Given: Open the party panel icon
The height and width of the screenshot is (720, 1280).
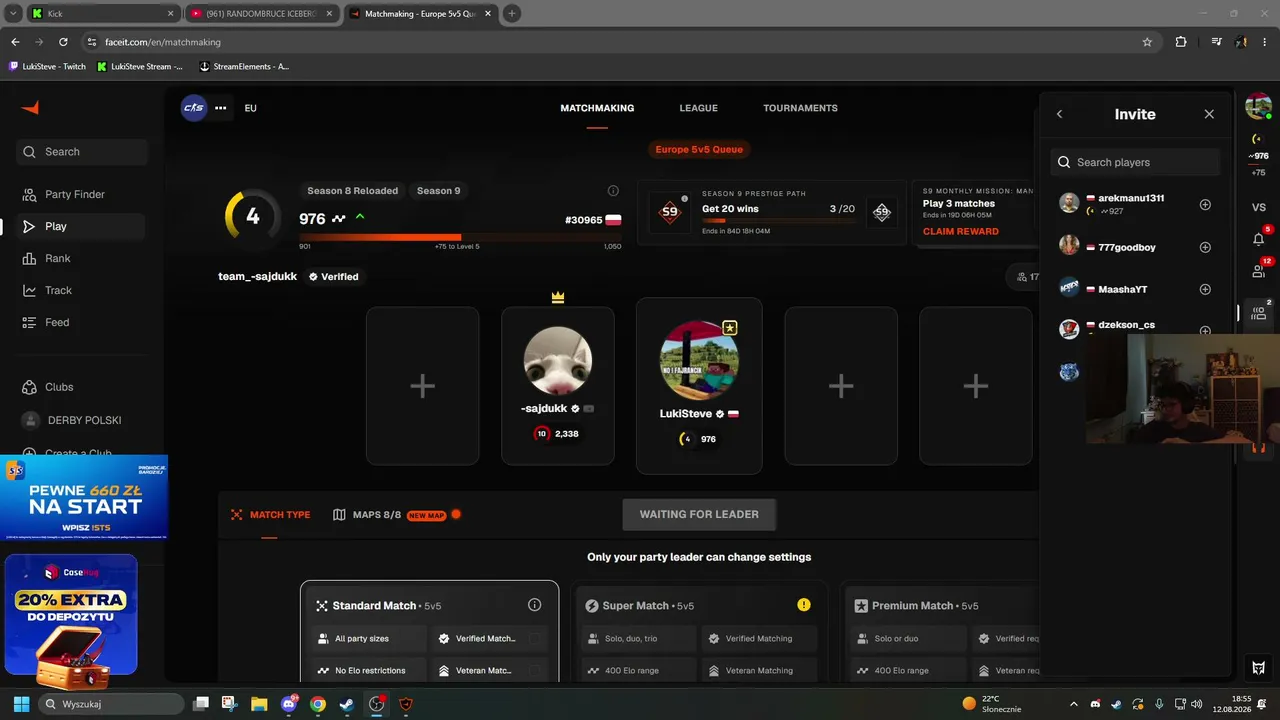Looking at the screenshot, I should pyautogui.click(x=1259, y=313).
